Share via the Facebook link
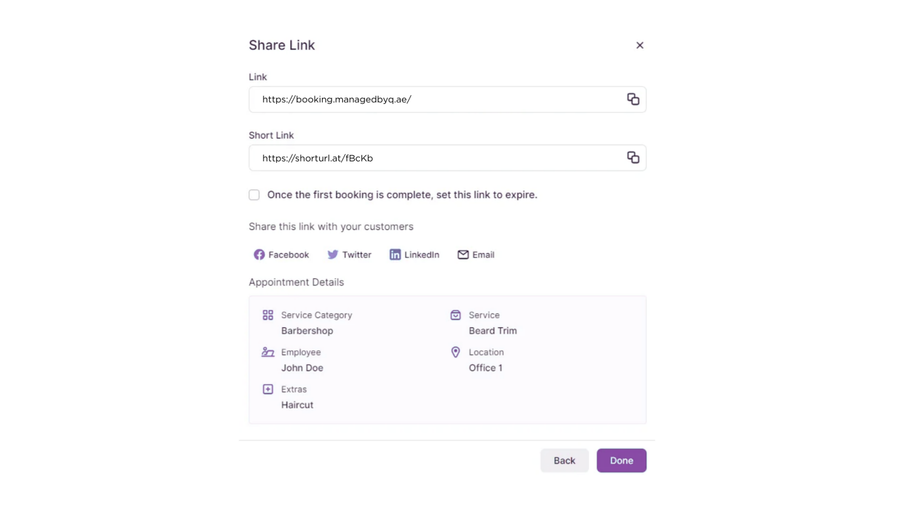The image size is (920, 517). (x=288, y=255)
